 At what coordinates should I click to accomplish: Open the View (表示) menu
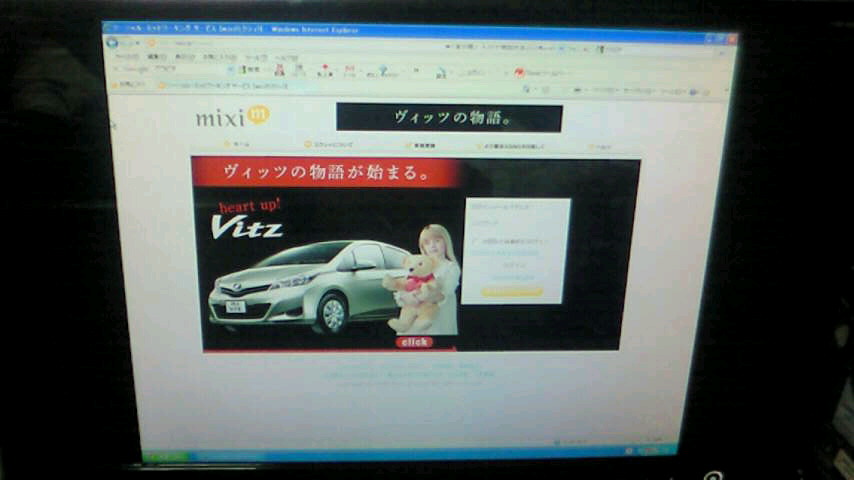point(185,57)
